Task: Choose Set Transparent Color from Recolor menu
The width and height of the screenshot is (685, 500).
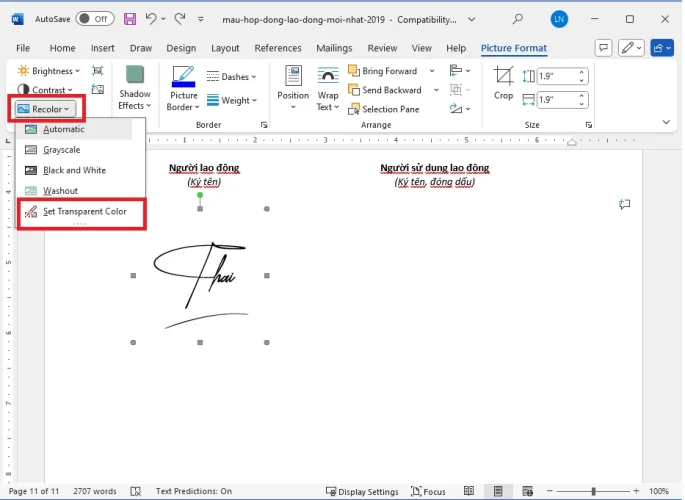Action: [84, 212]
